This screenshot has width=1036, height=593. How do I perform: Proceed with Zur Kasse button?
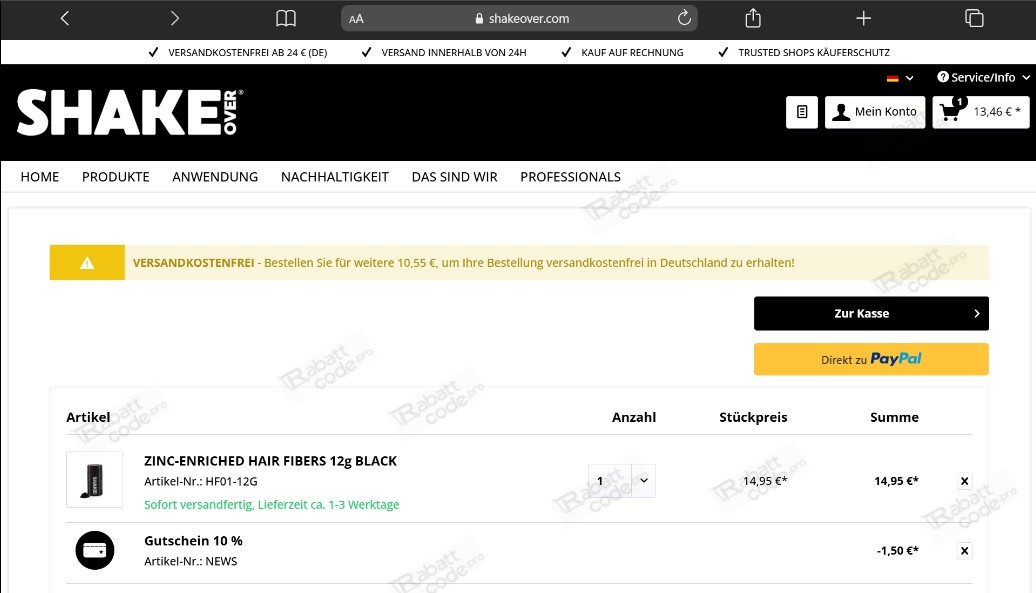pos(871,313)
